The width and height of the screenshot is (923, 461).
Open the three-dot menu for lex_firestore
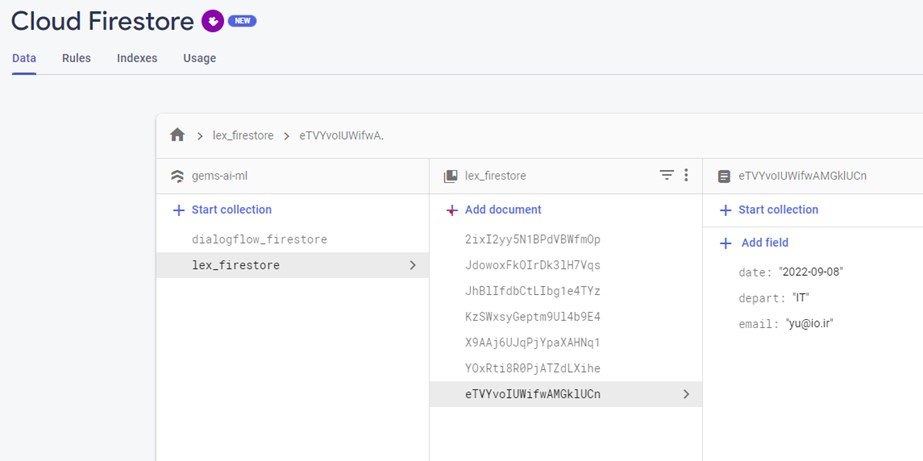click(x=686, y=175)
